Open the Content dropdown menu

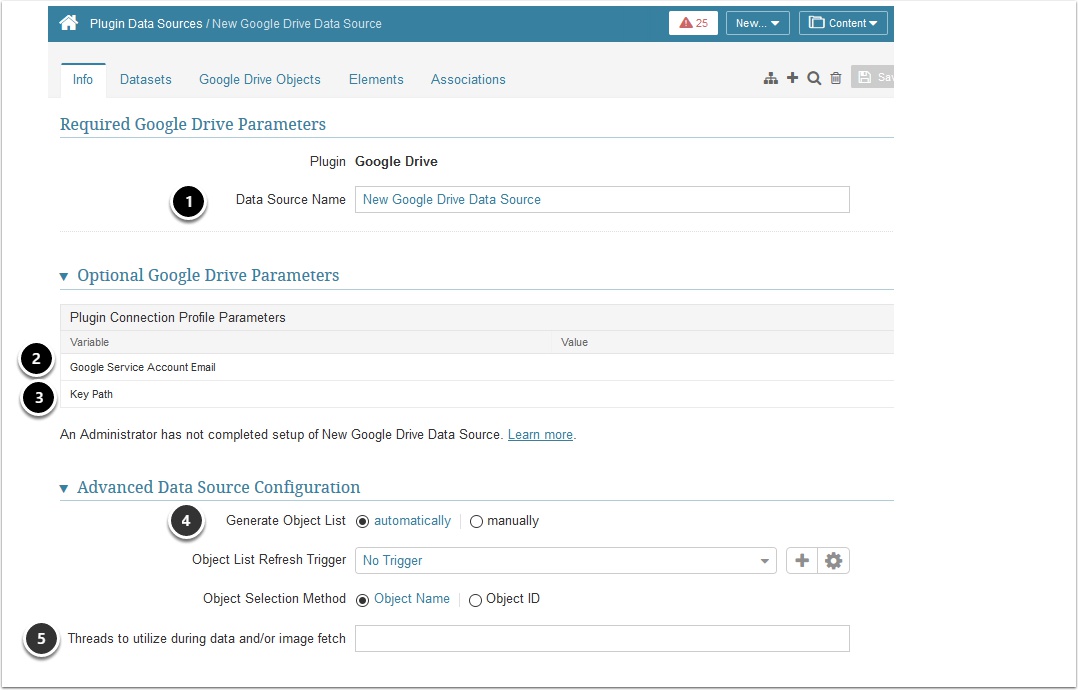843,23
